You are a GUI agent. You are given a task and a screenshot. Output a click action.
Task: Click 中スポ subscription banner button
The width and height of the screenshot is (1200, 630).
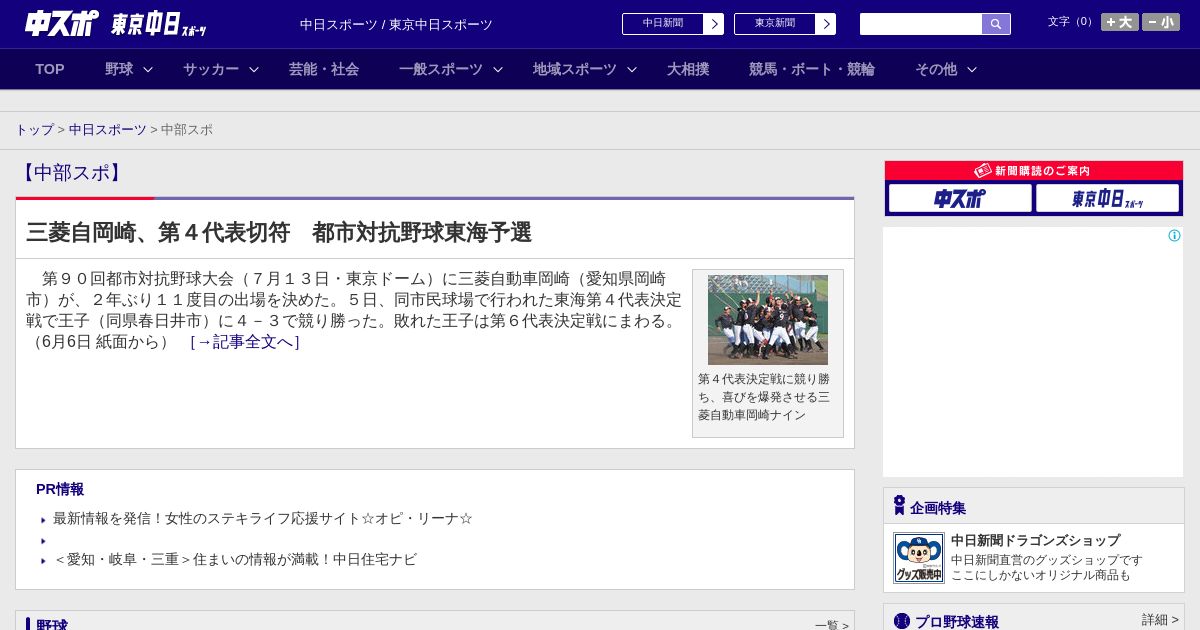(960, 198)
